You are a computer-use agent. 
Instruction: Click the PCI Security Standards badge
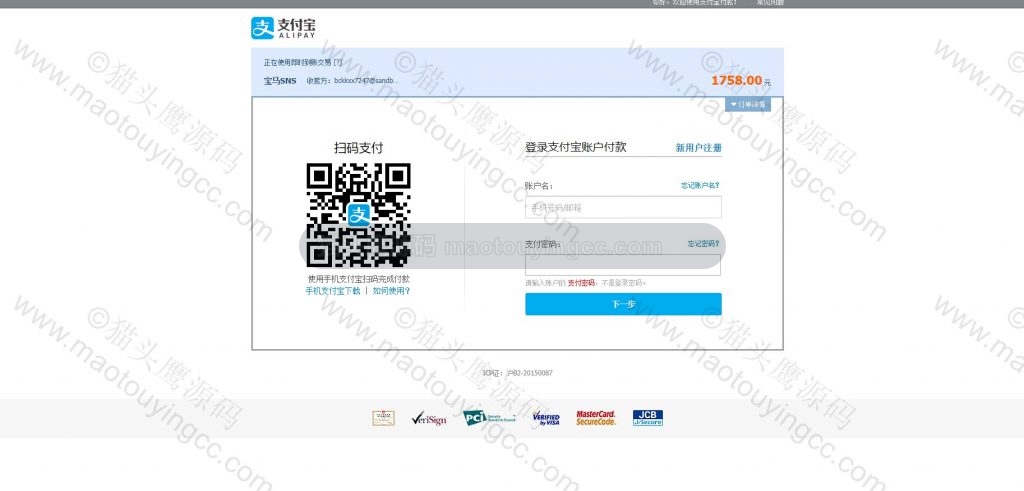[489, 418]
